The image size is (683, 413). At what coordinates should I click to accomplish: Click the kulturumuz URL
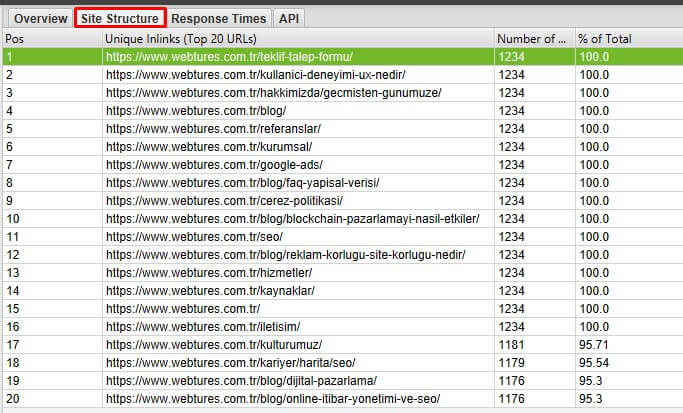coord(214,345)
